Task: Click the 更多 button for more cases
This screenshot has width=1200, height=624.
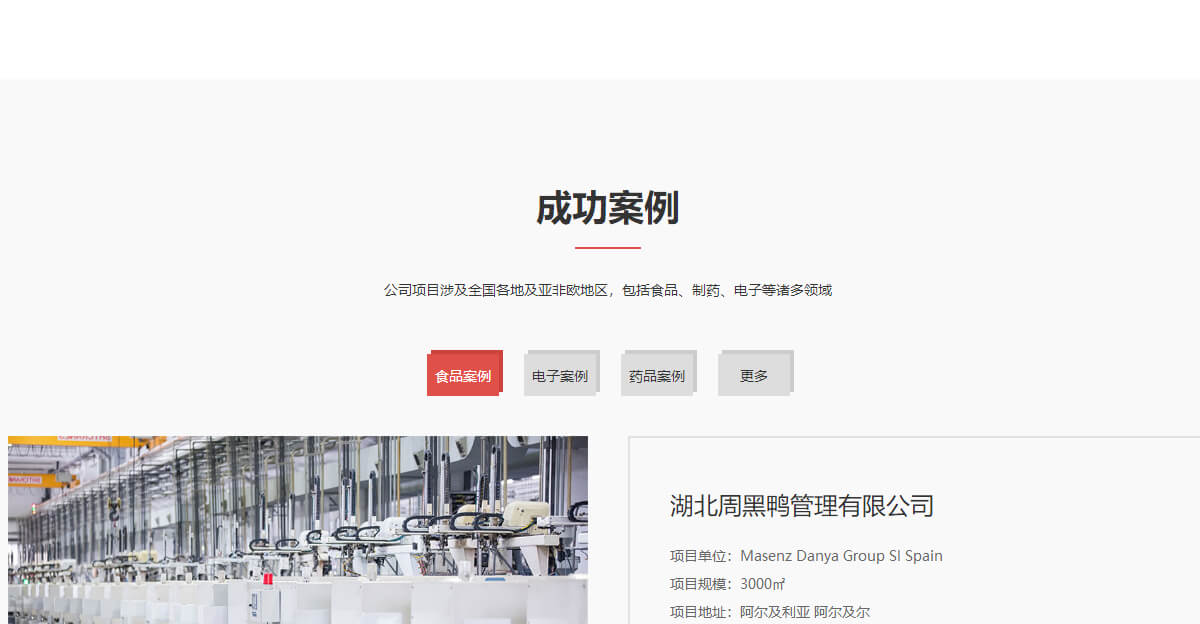Action: [x=754, y=371]
